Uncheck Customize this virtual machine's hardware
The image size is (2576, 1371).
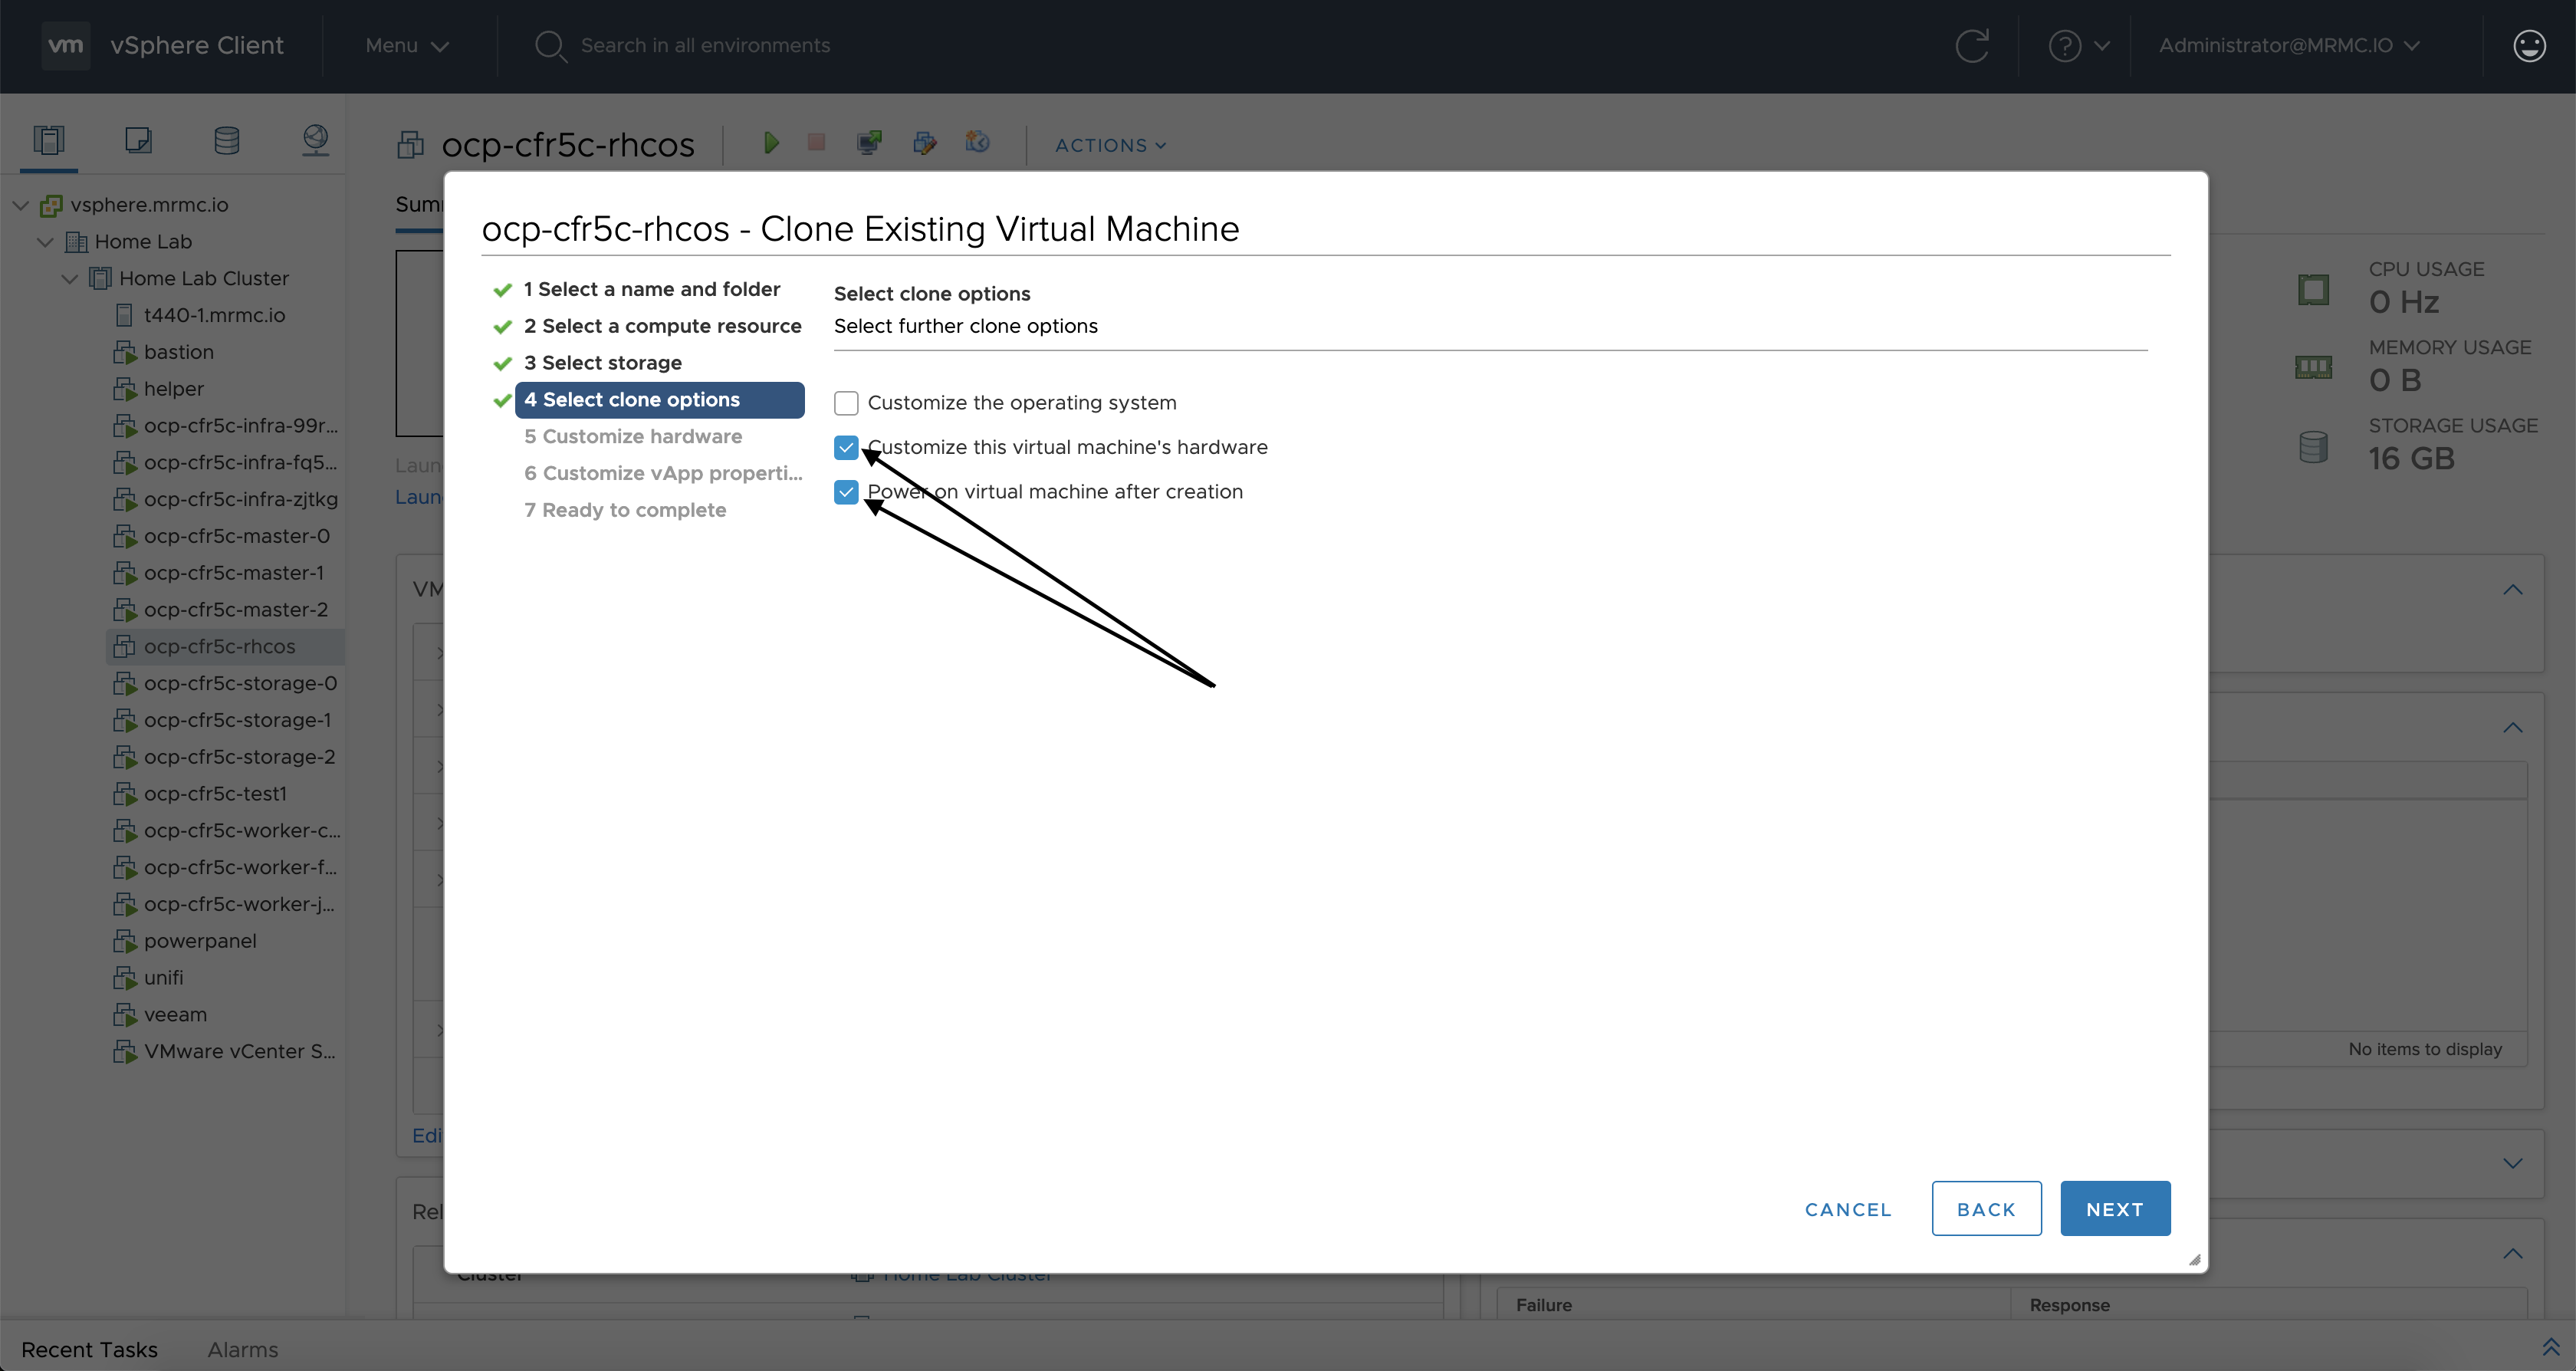pyautogui.click(x=845, y=447)
